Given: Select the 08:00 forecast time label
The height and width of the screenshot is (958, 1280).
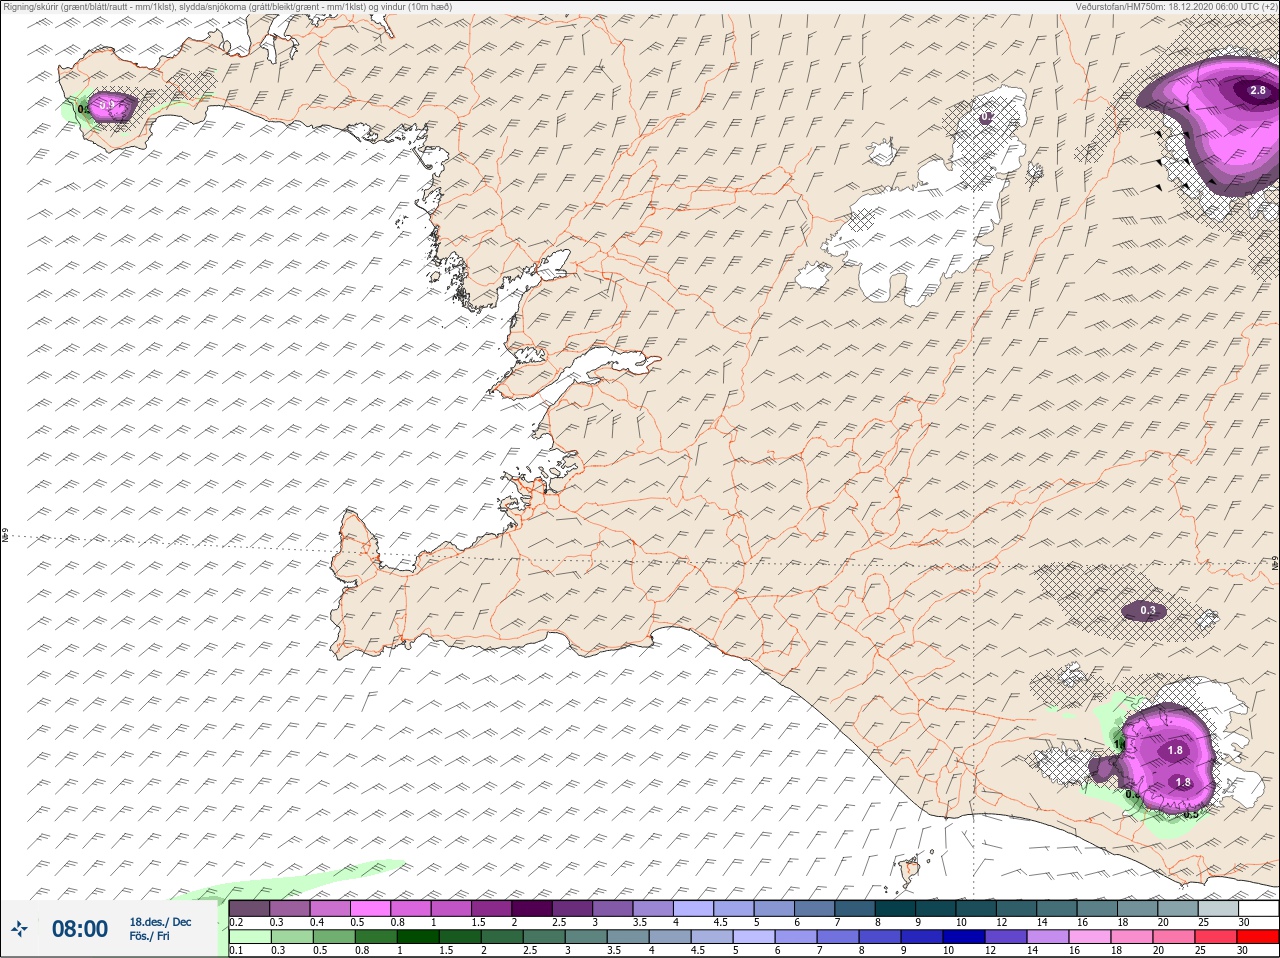Looking at the screenshot, I should [x=80, y=929].
